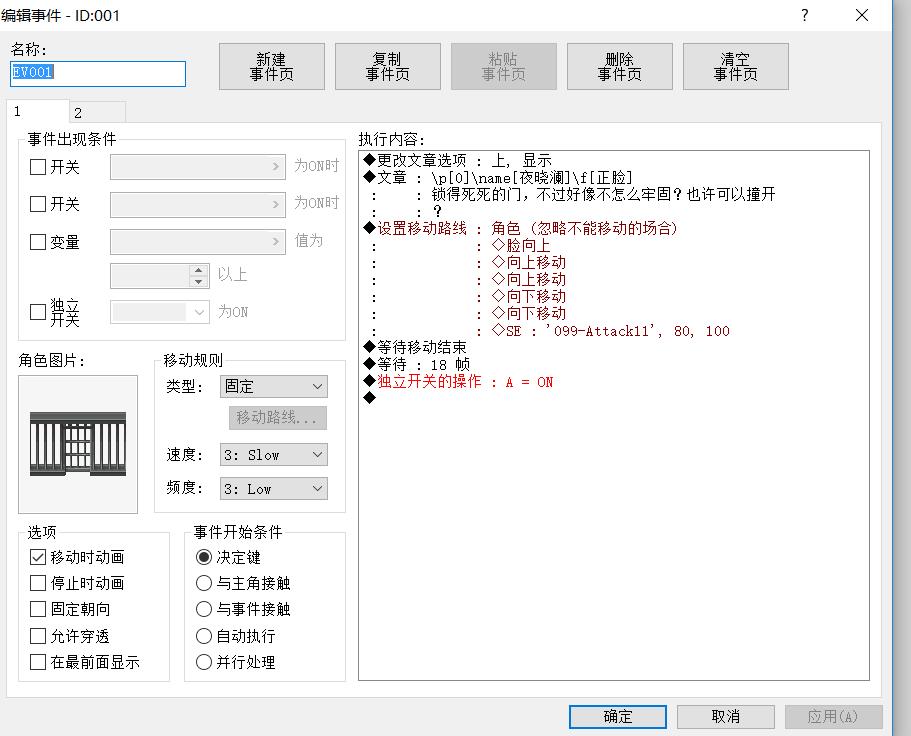Enable the 变量 condition checkbox

point(38,242)
